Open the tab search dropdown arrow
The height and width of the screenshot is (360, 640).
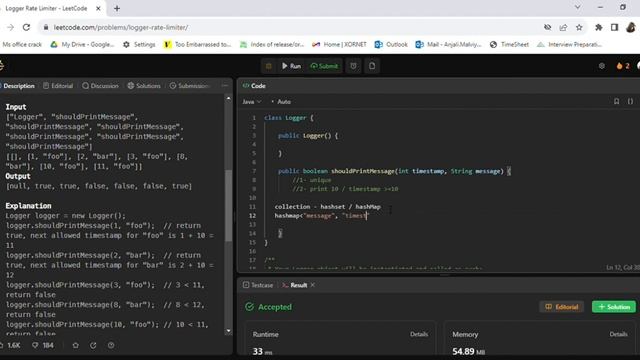coord(577,7)
